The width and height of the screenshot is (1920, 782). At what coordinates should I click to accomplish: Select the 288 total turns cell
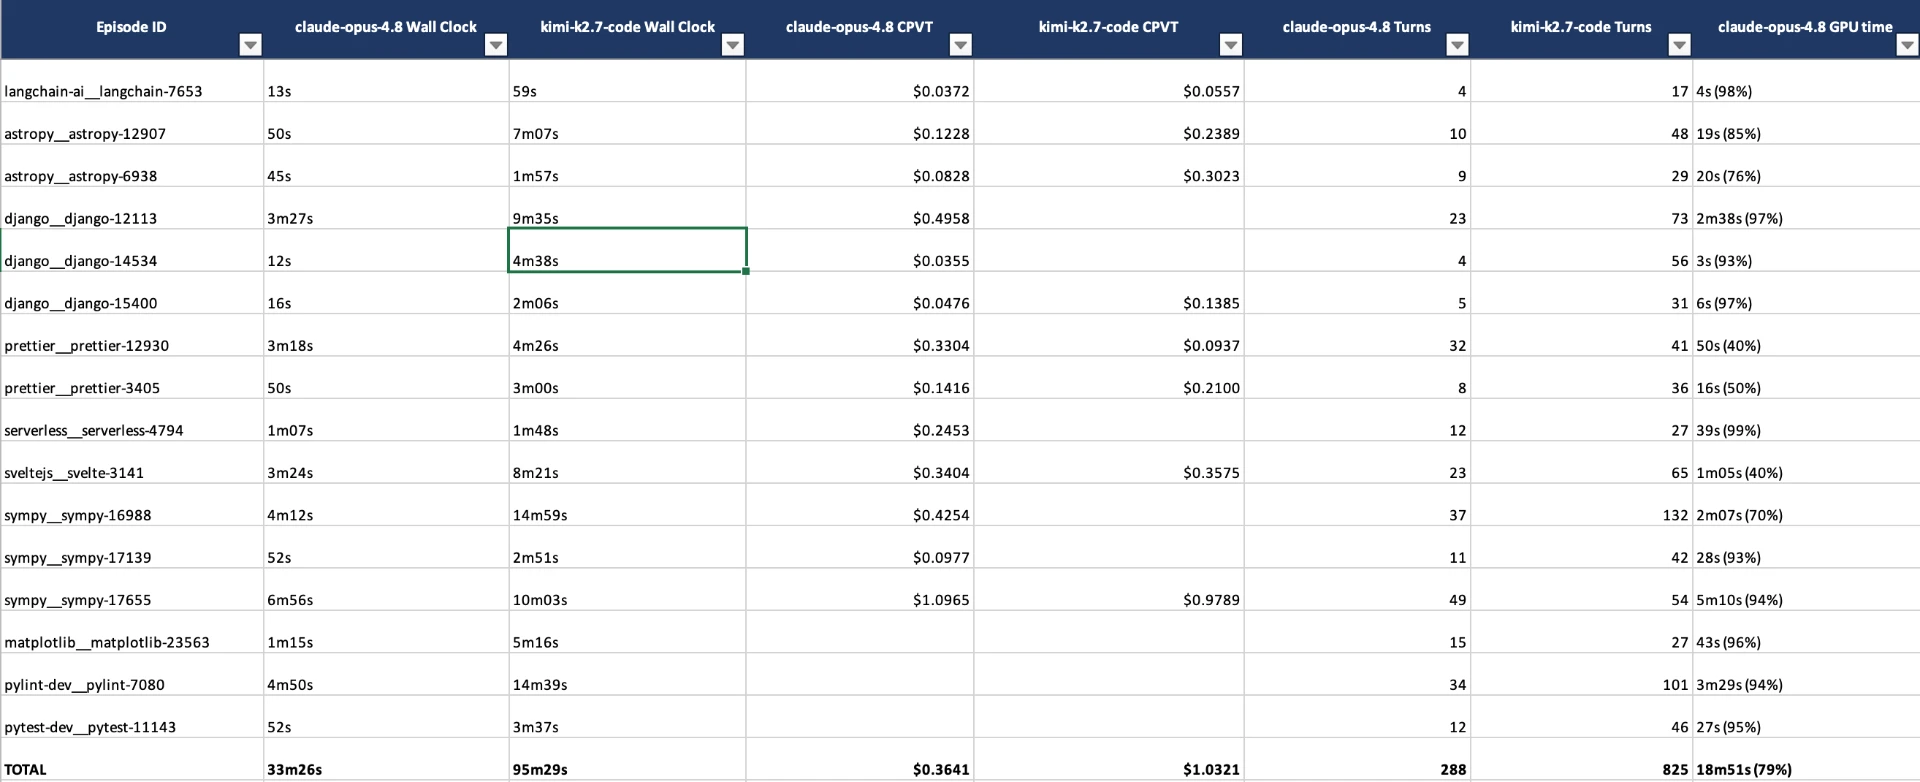point(1357,760)
